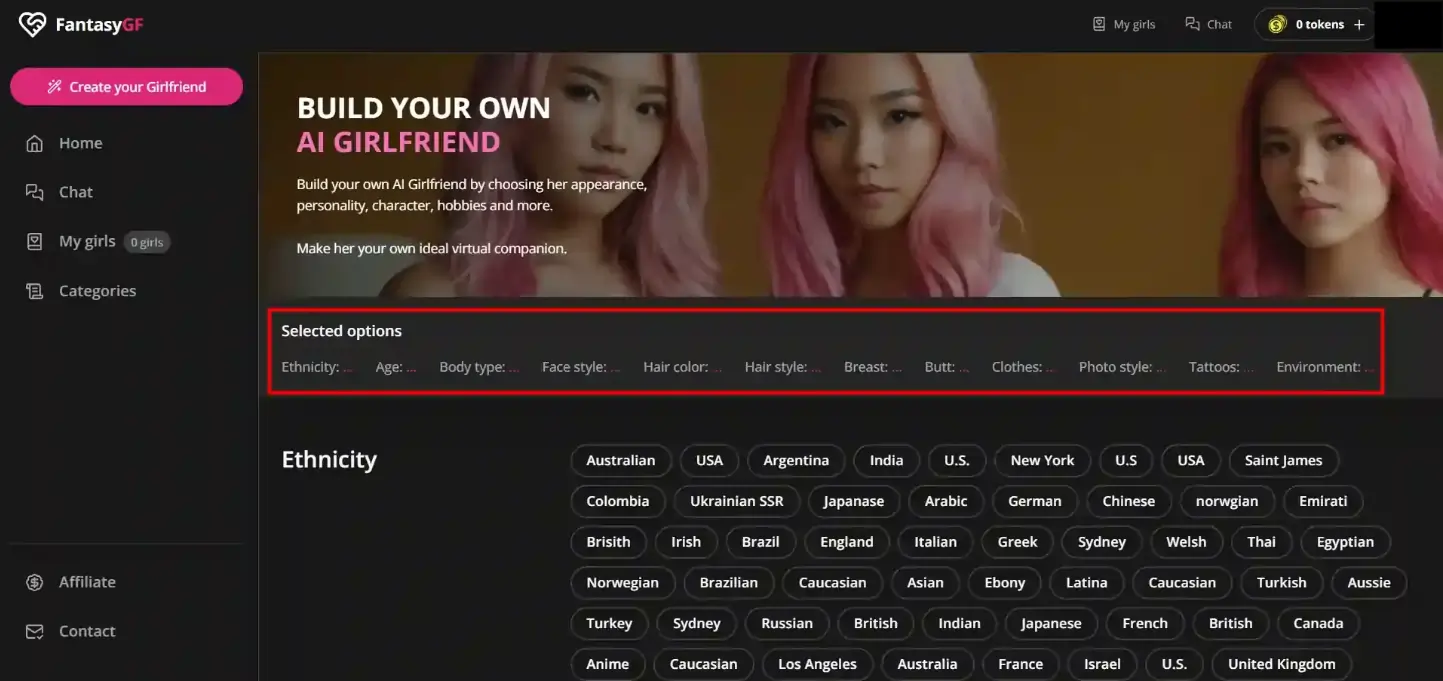The height and width of the screenshot is (681, 1443).
Task: Open Chat from the top bar
Action: pos(1208,23)
